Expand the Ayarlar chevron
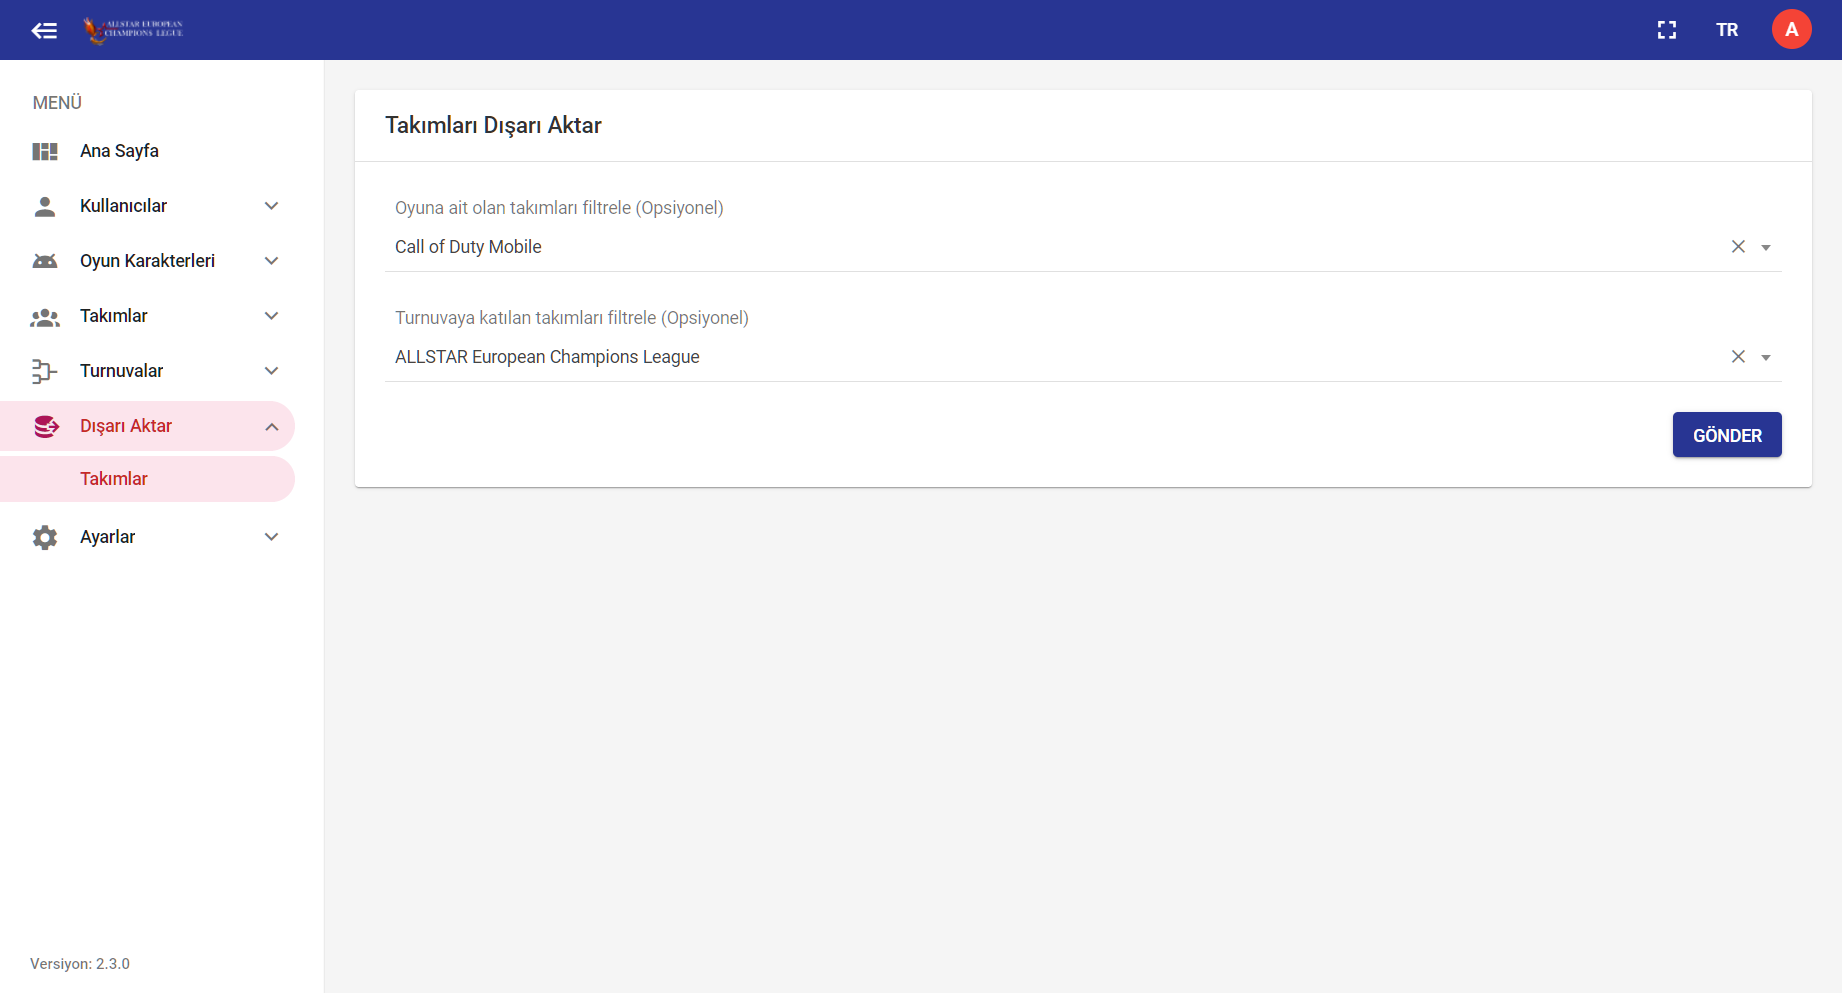Screen dimensions: 1842x993 point(271,537)
